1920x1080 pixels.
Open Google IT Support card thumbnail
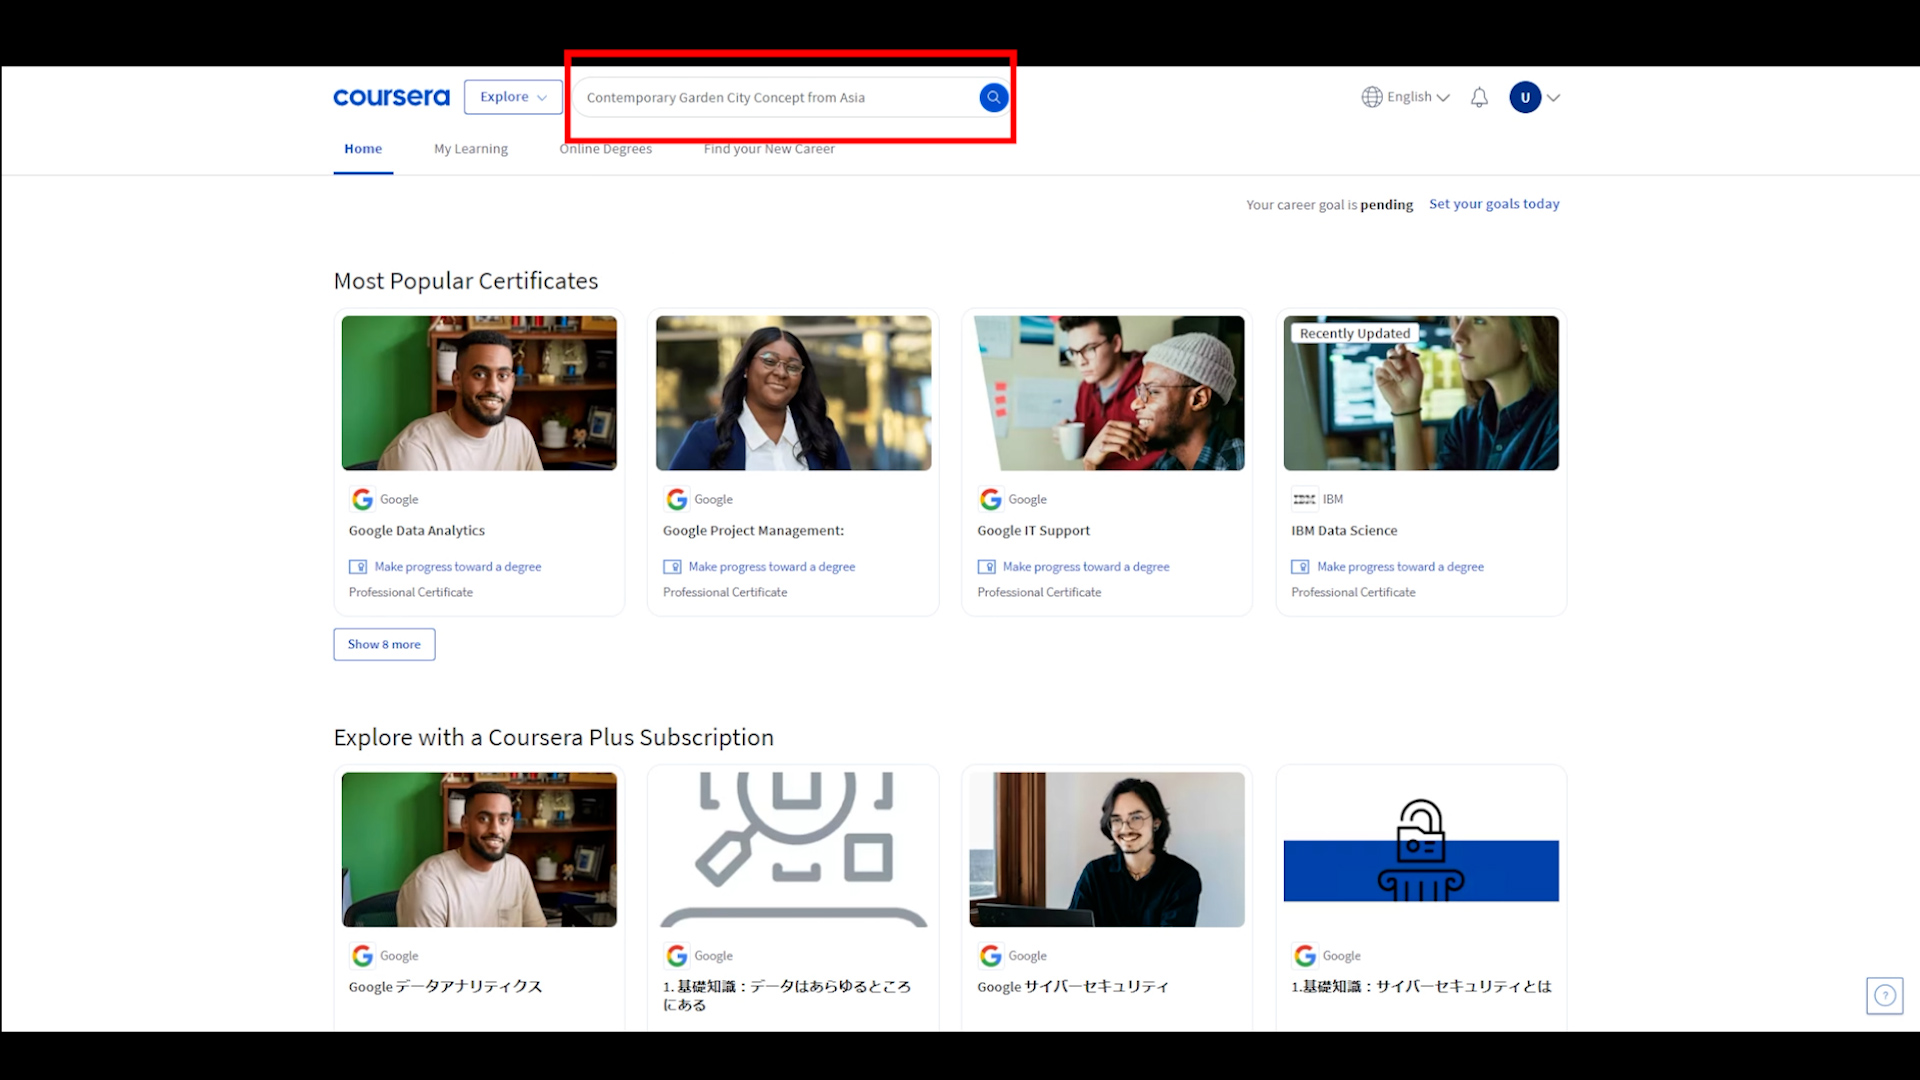pyautogui.click(x=1107, y=393)
